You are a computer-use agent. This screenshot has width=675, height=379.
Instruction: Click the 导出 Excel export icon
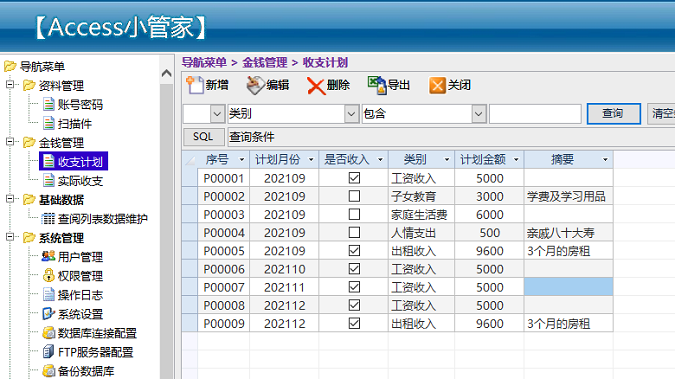click(x=377, y=85)
